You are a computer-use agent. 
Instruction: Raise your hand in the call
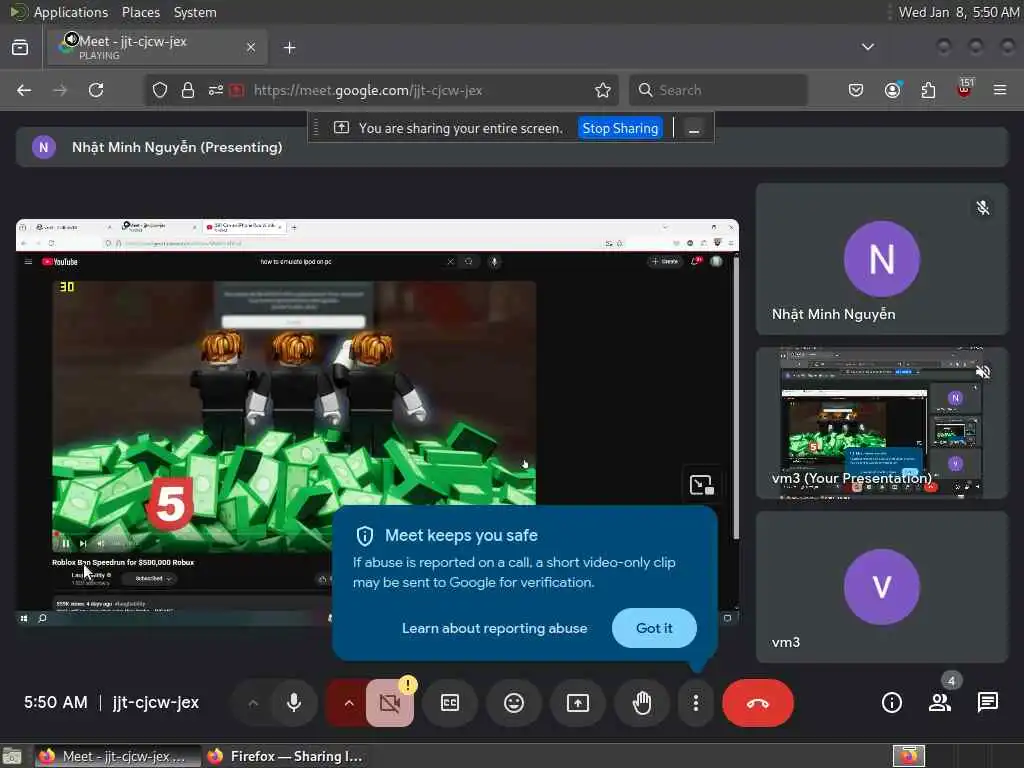click(642, 703)
